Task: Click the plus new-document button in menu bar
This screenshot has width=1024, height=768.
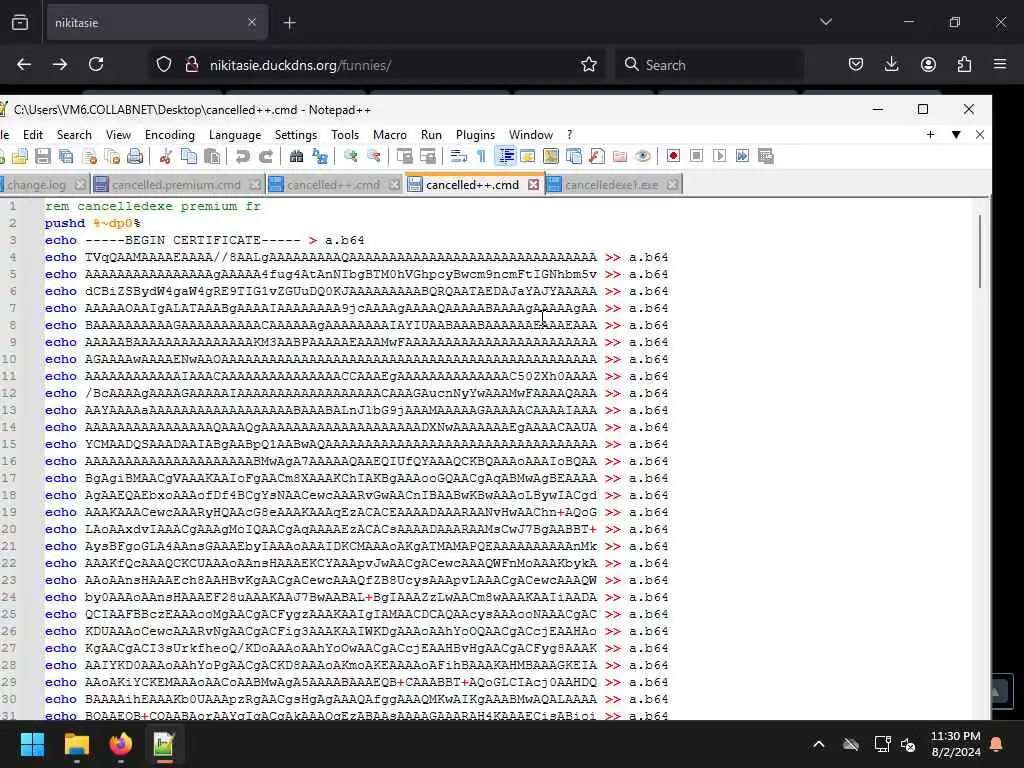Action: [x=930, y=135]
